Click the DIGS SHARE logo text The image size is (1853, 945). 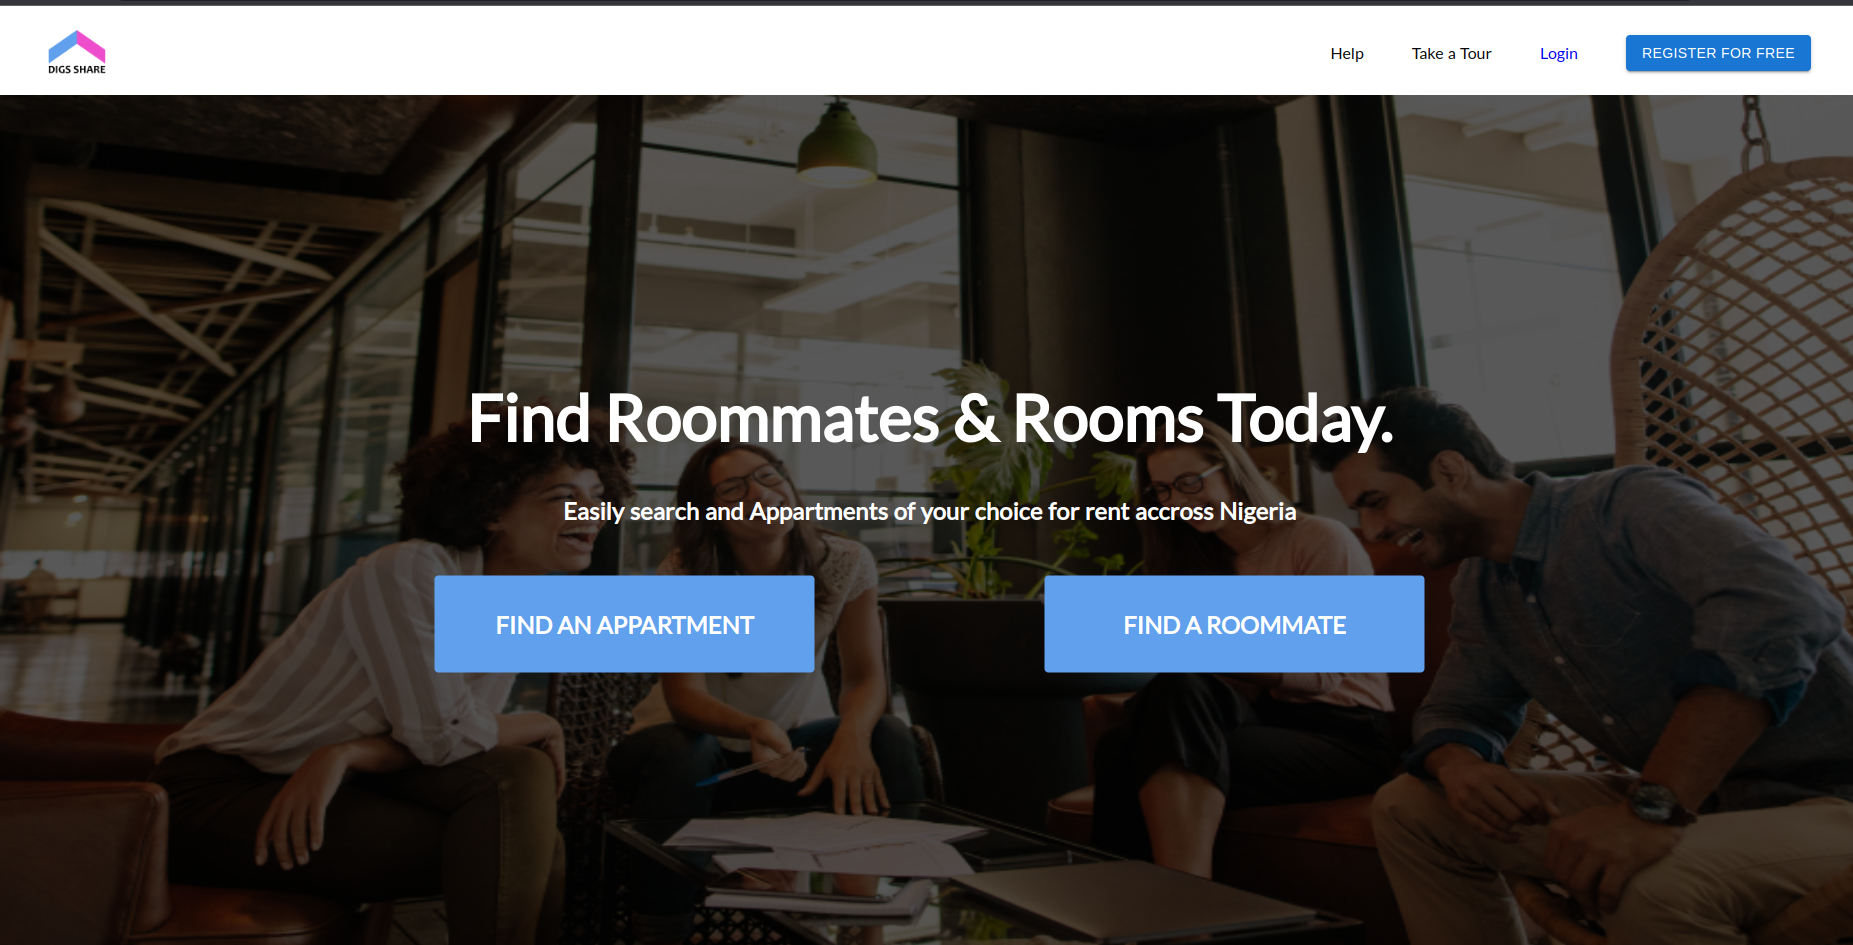coord(77,70)
